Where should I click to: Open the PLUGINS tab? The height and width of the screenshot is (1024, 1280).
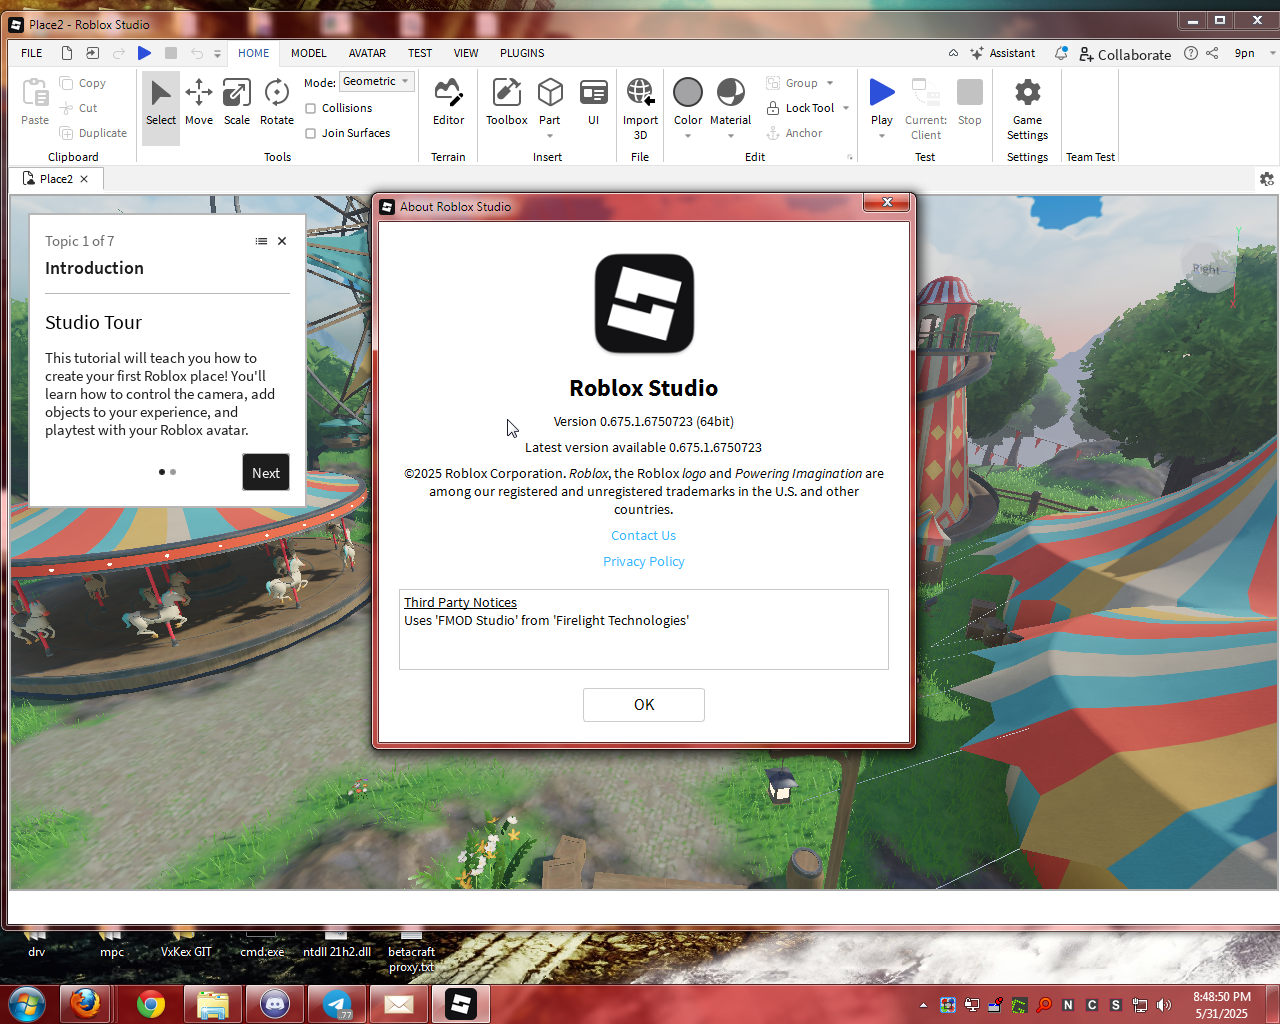[522, 53]
